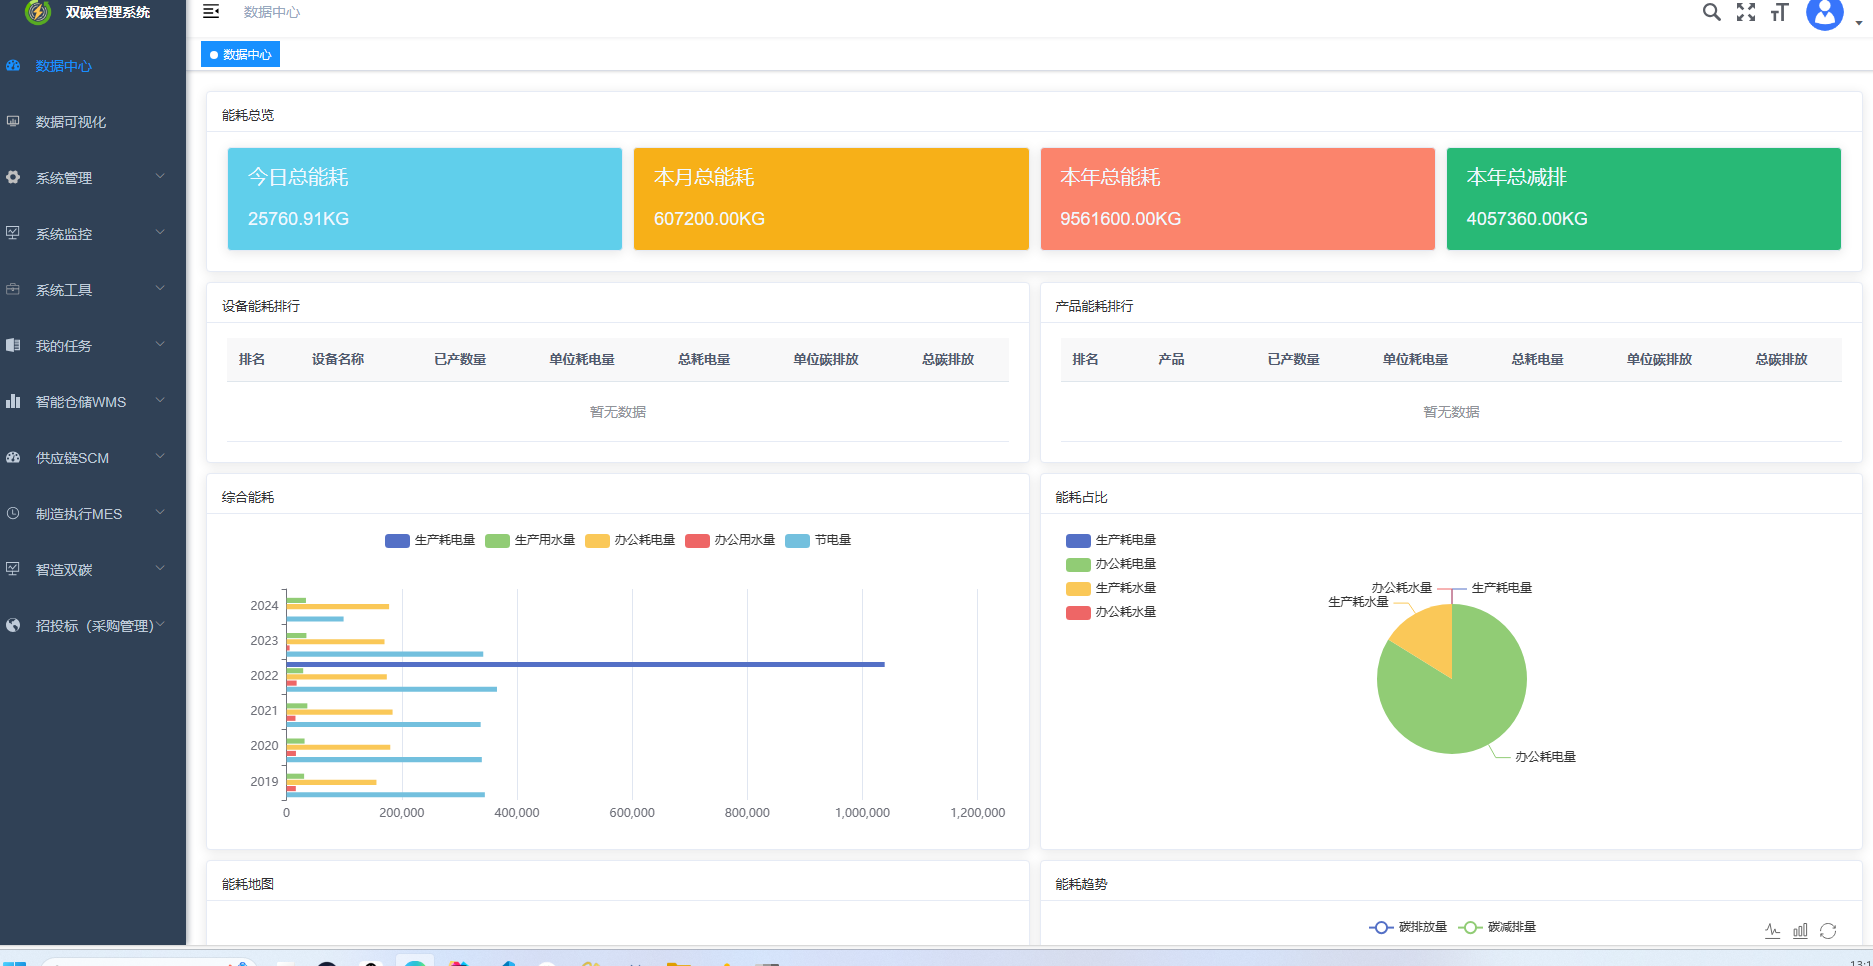Click 单位耗电量 header in 产品能耗排行 table
This screenshot has width=1873, height=966.
(x=1415, y=359)
